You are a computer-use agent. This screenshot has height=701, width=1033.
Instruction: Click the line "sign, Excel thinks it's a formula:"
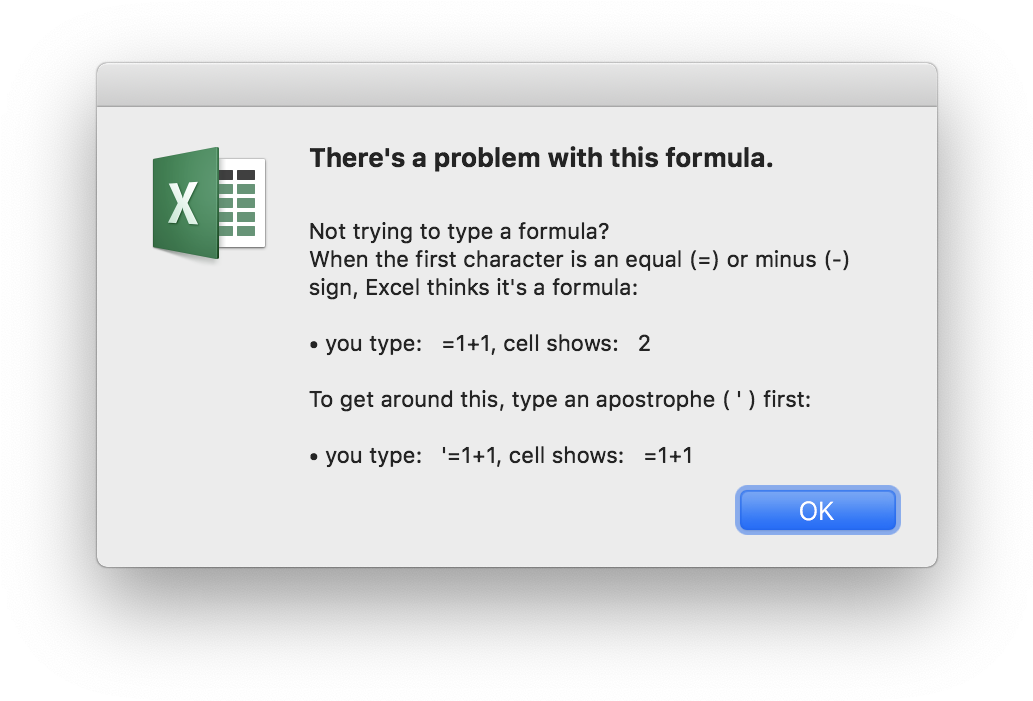point(474,288)
